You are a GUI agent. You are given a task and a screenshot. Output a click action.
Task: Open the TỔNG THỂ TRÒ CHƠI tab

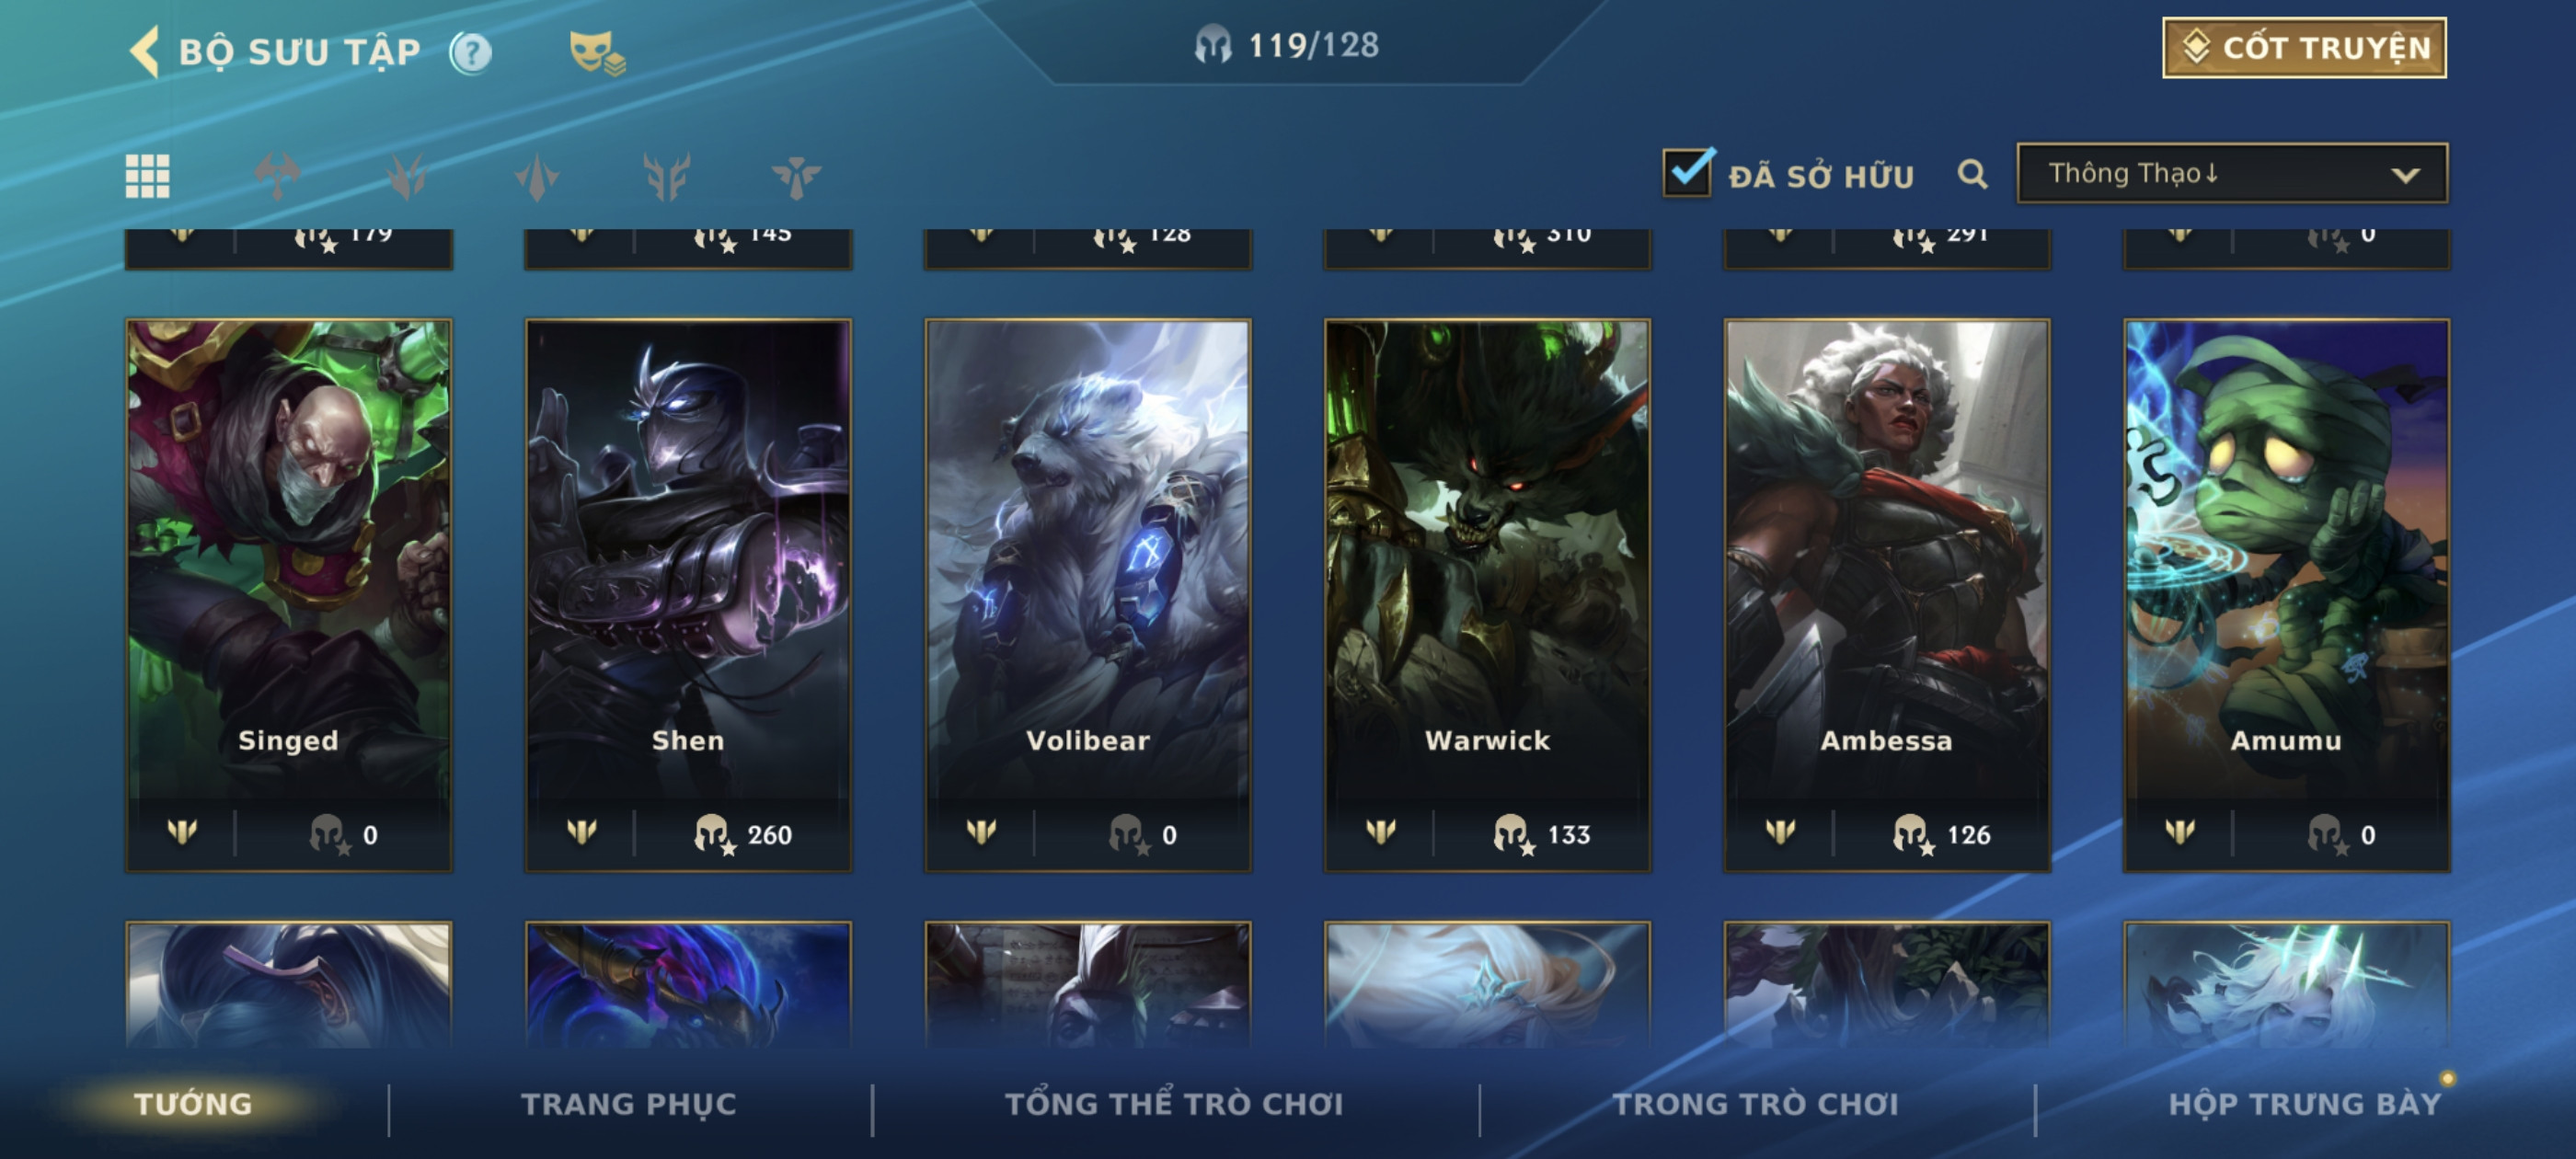(x=1174, y=1103)
